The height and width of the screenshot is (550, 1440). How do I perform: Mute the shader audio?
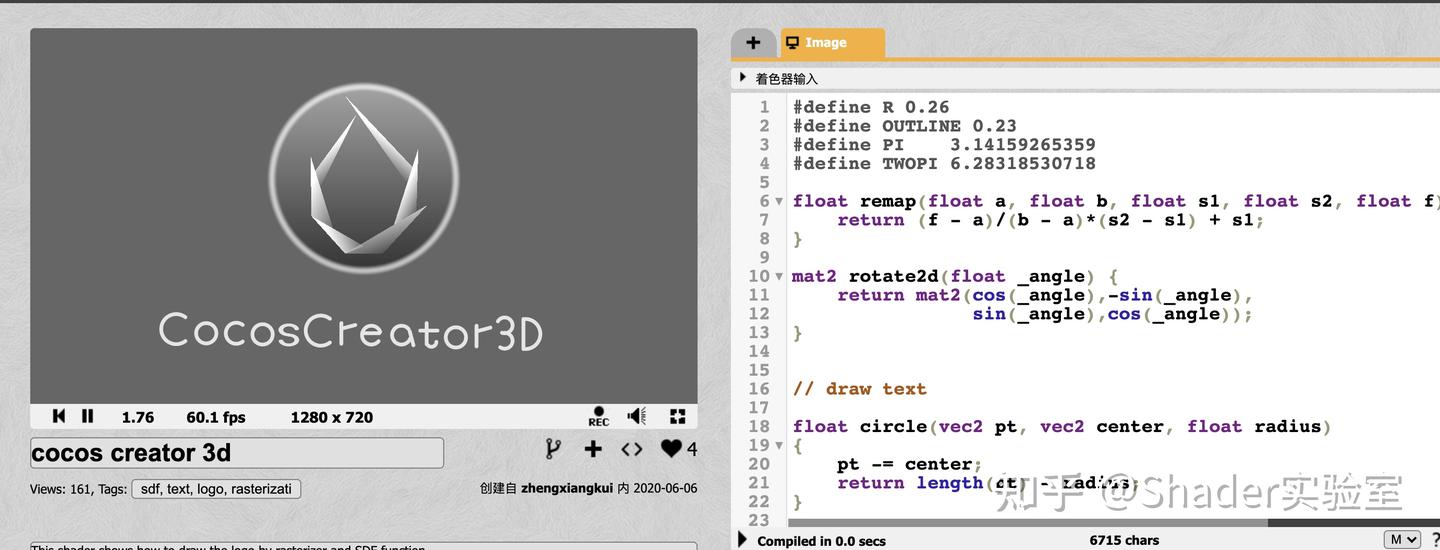[x=637, y=416]
